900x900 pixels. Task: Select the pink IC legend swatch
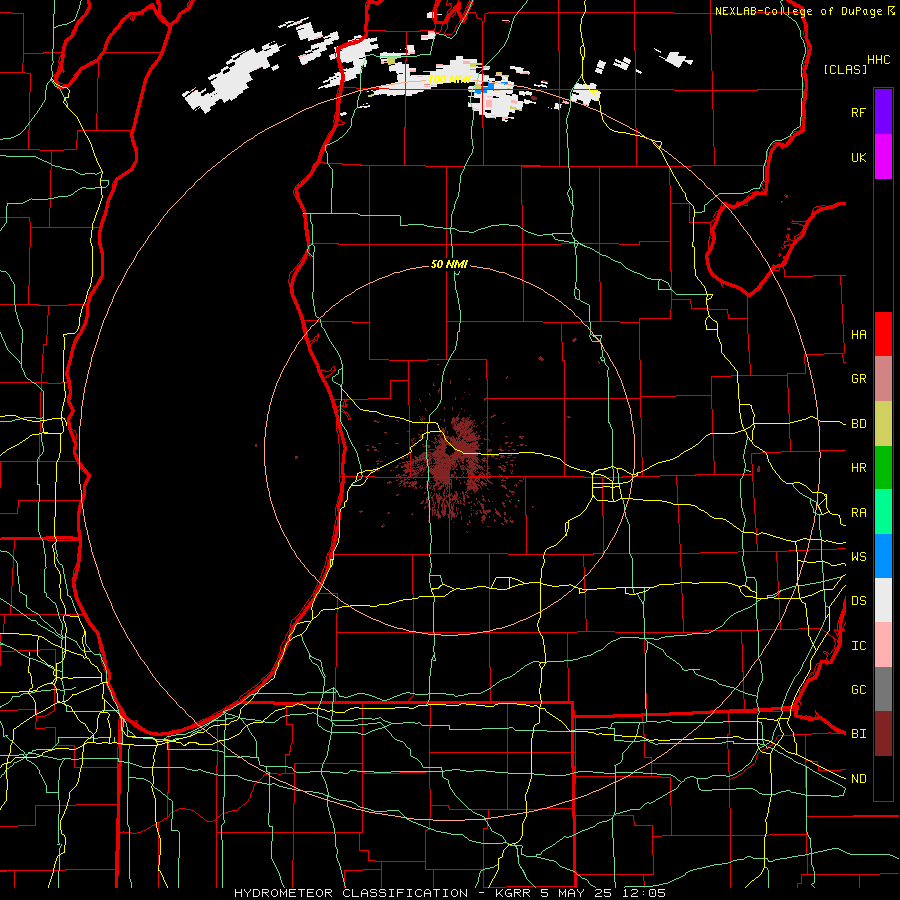point(883,645)
